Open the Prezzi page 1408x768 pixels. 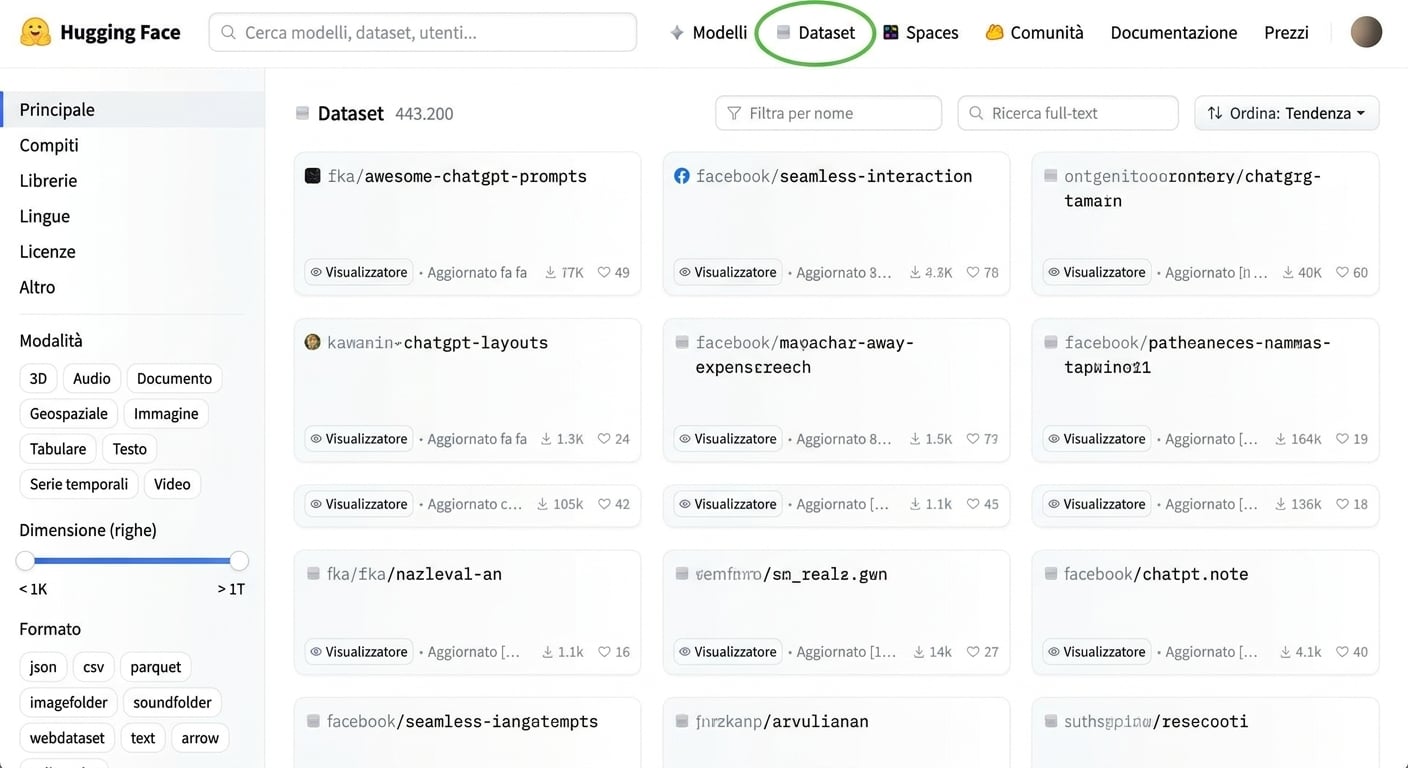pos(1286,33)
